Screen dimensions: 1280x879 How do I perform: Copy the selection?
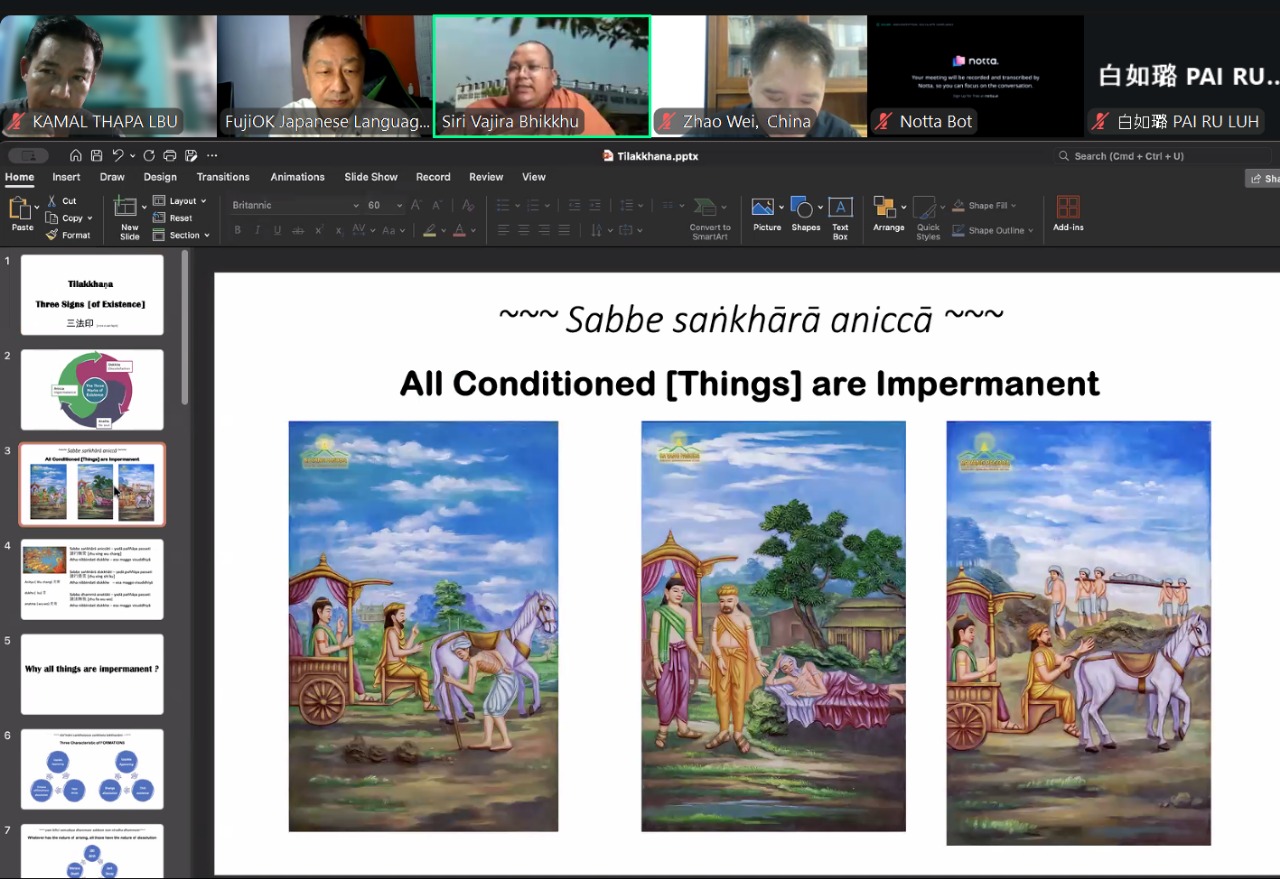tap(63, 218)
